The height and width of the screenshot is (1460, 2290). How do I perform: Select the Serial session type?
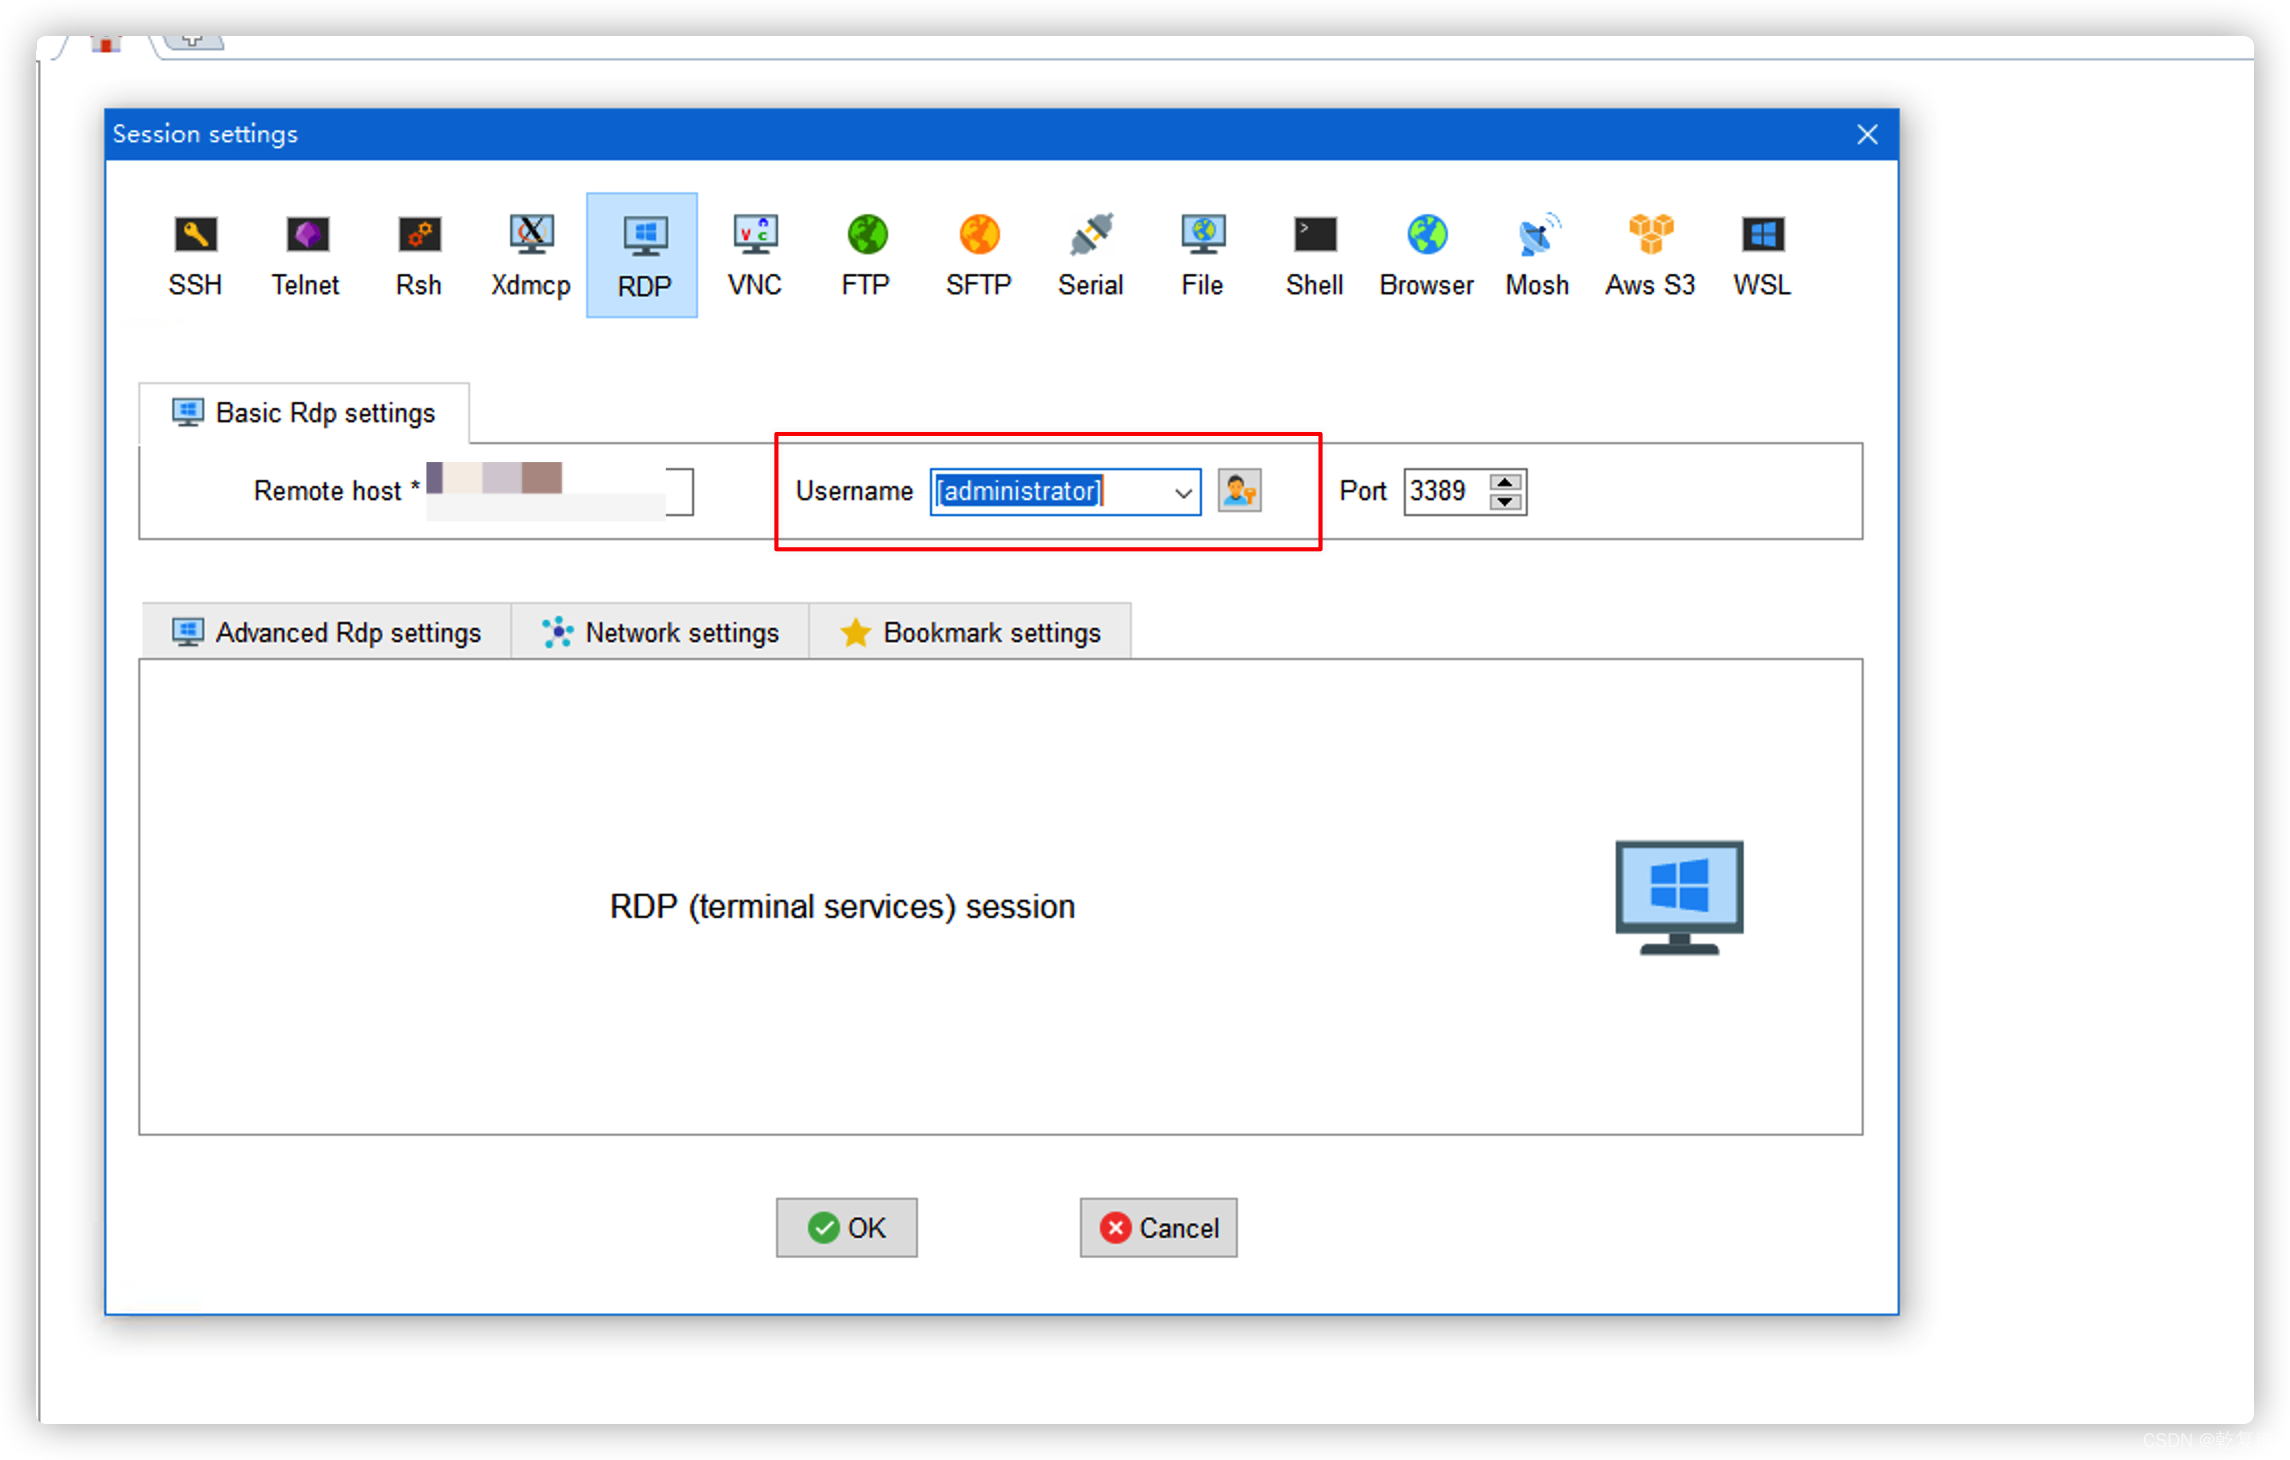coord(1090,255)
